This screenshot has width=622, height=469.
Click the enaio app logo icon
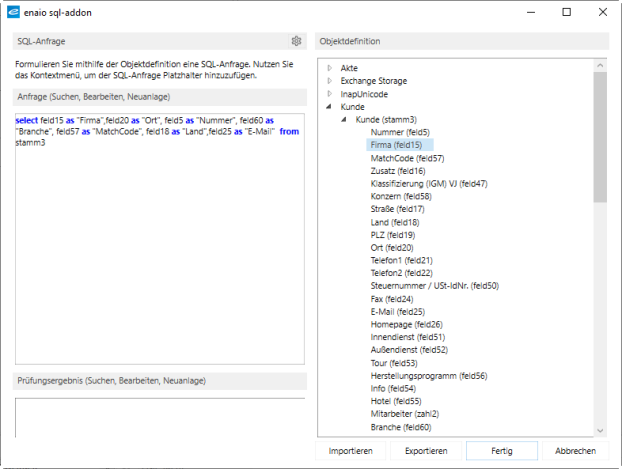tap(12, 12)
